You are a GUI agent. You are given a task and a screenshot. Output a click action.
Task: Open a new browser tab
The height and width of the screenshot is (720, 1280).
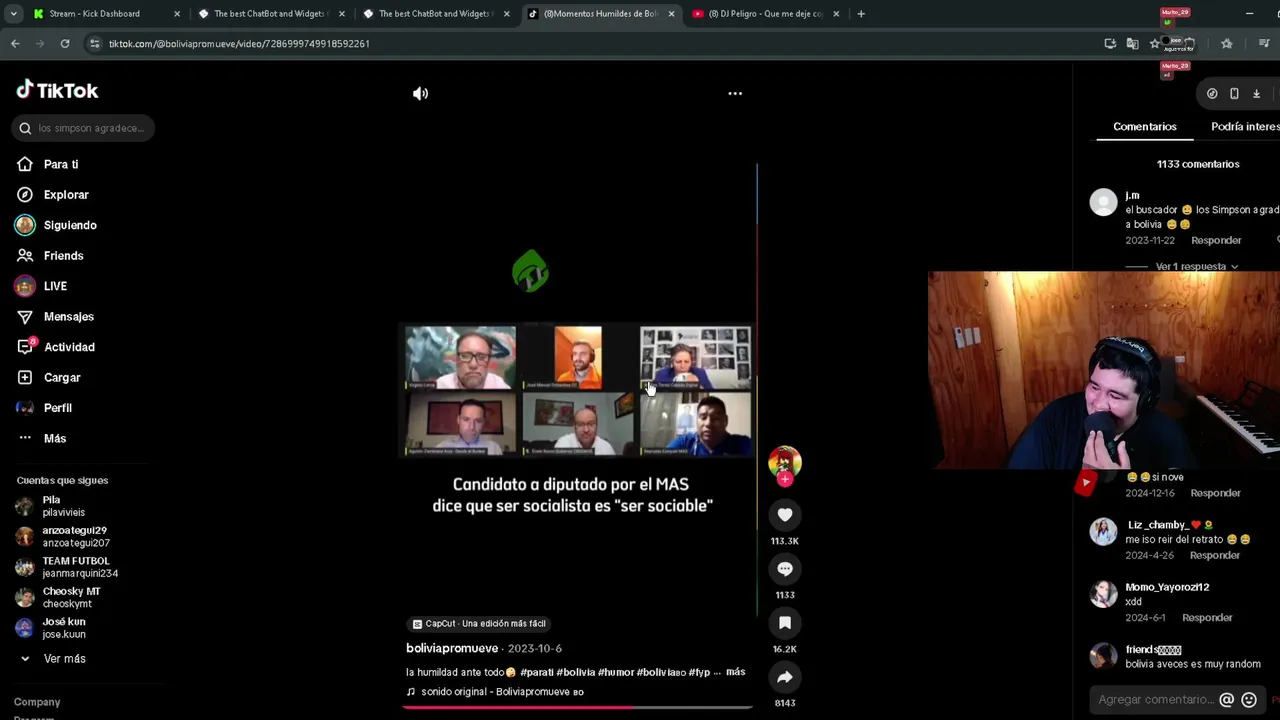tap(861, 14)
